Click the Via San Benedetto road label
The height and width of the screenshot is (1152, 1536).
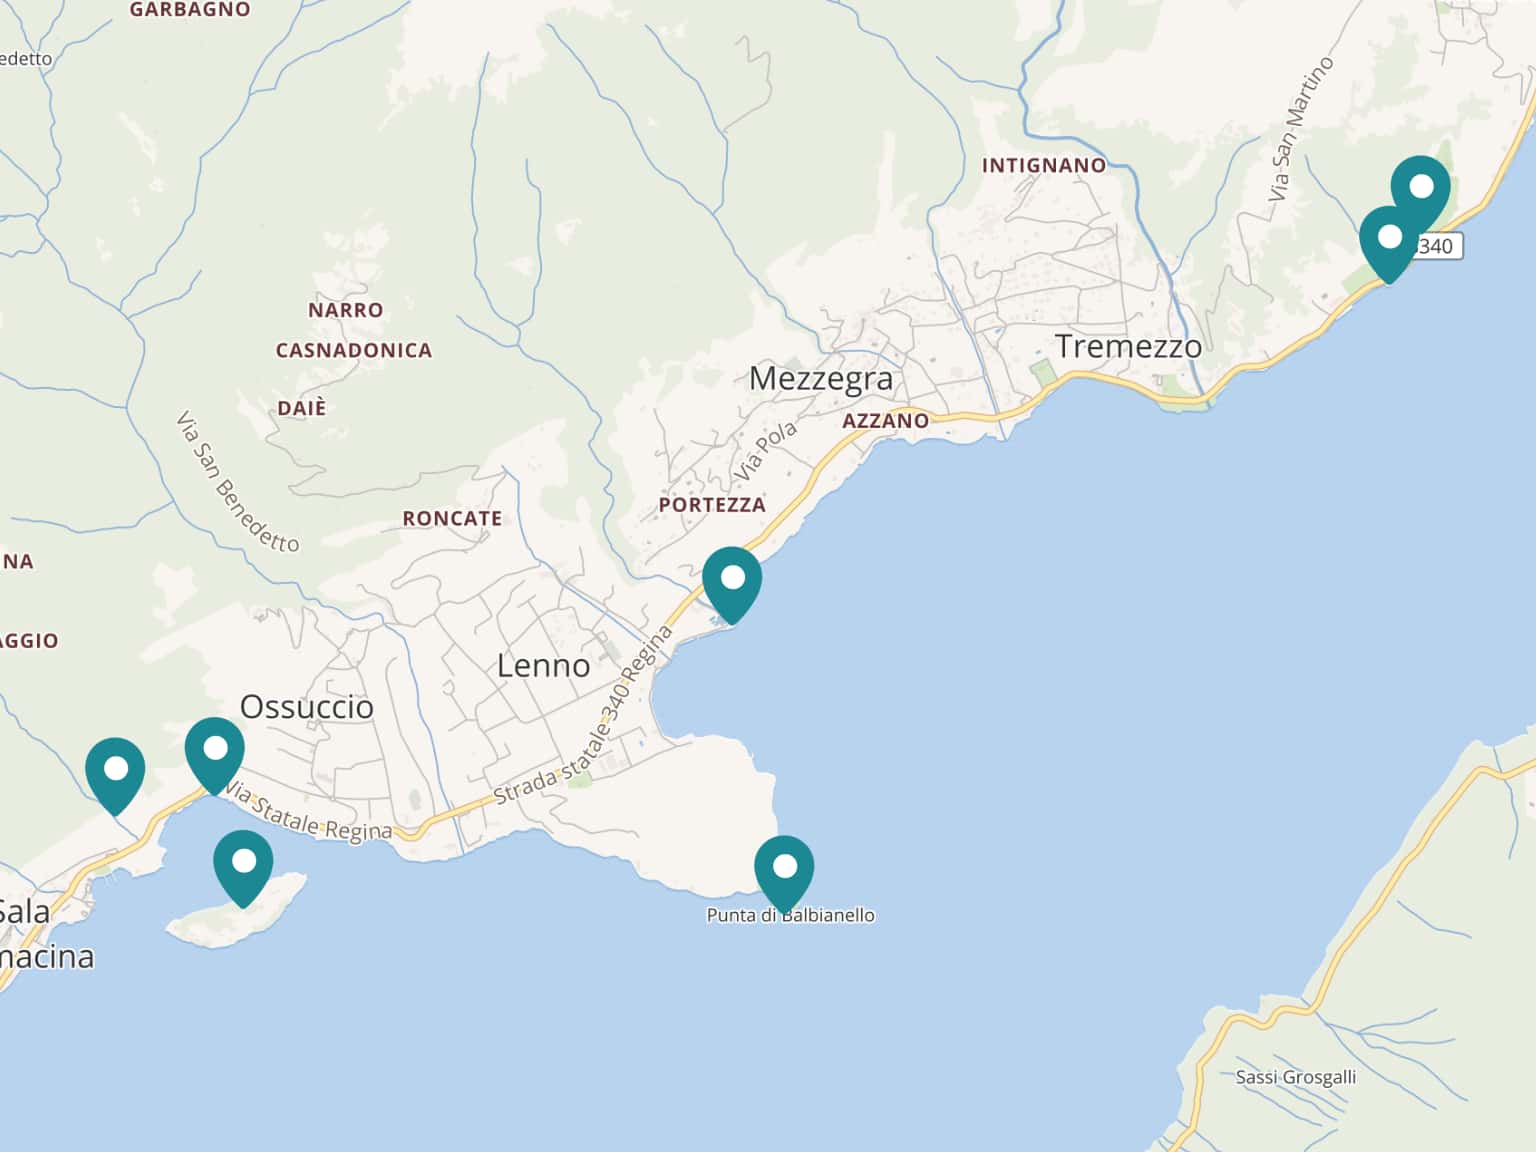[237, 482]
